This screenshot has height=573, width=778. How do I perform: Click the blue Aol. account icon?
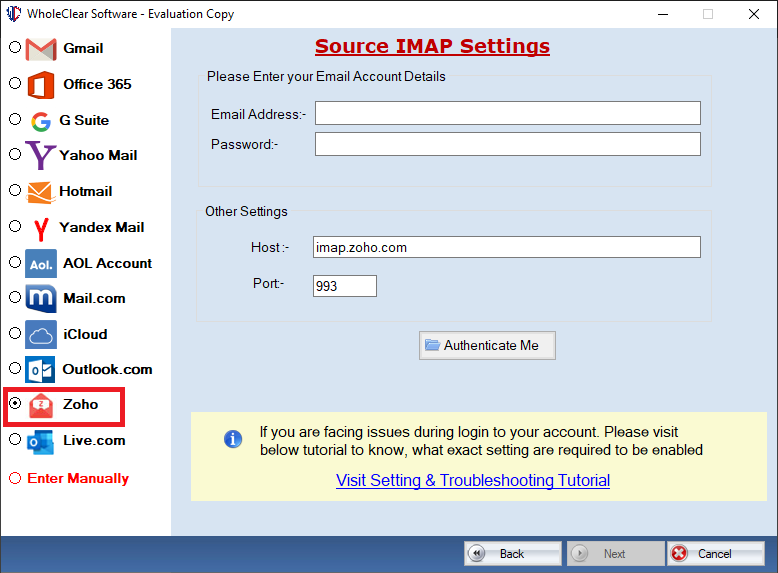[41, 263]
